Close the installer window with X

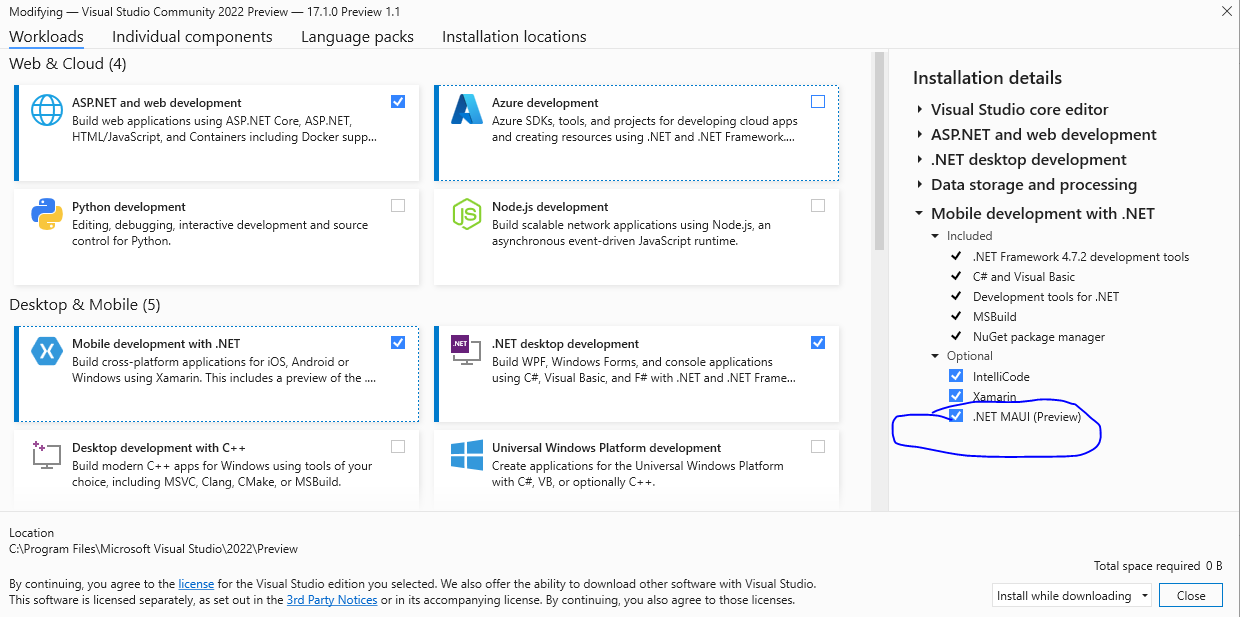pos(1226,11)
